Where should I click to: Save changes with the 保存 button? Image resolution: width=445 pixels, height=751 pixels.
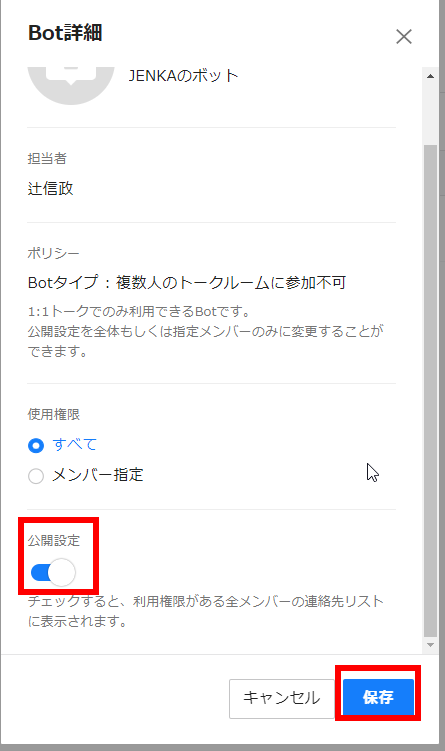(378, 697)
